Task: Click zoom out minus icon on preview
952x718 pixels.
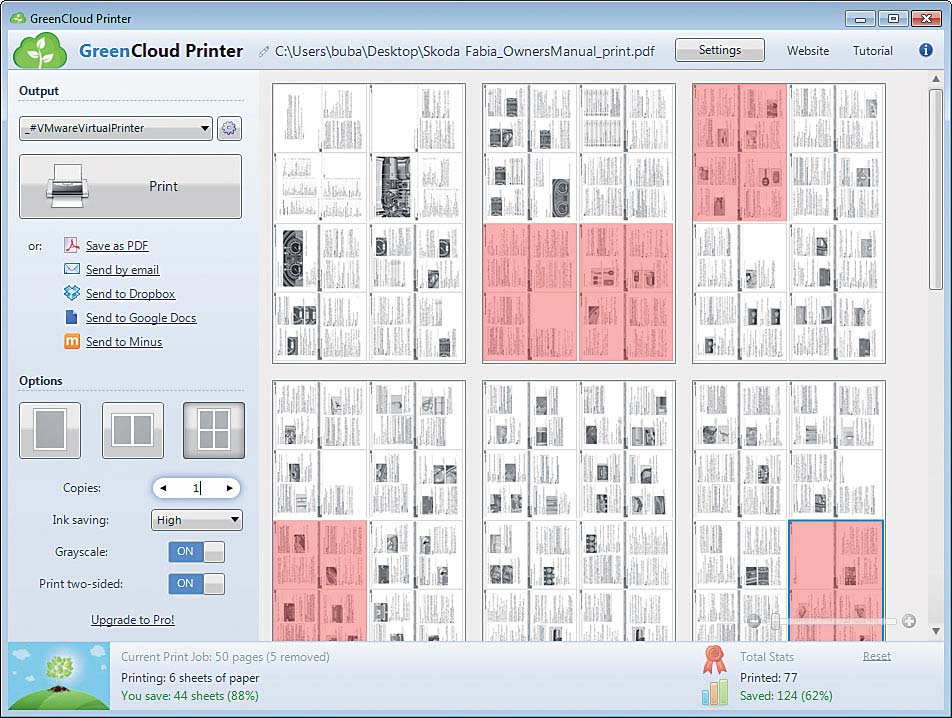Action: (x=753, y=621)
